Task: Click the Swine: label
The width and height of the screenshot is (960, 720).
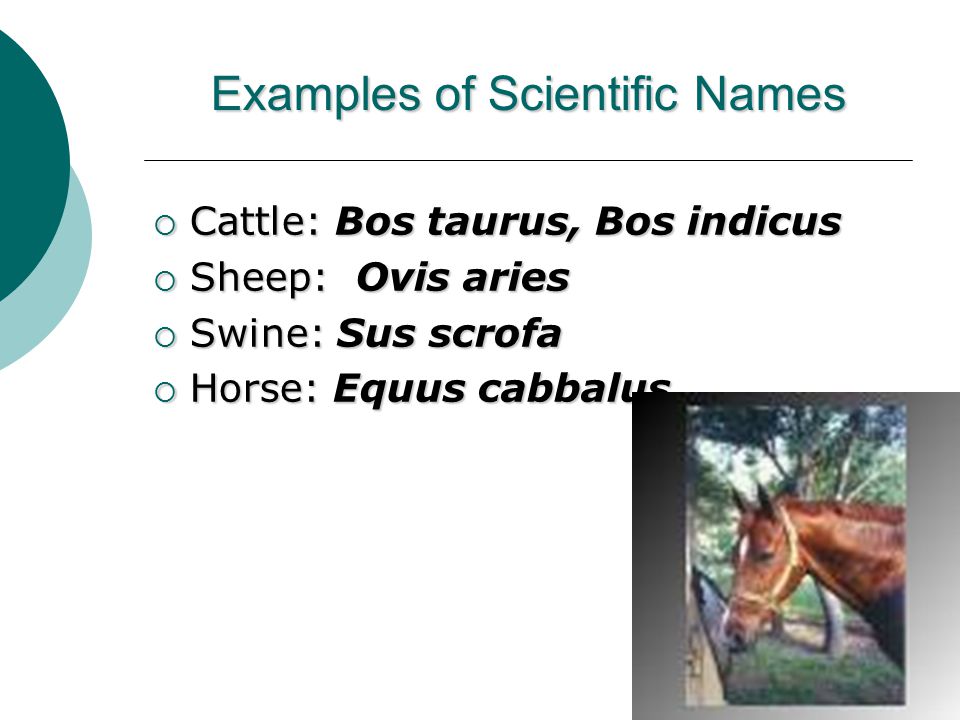Action: 257,333
